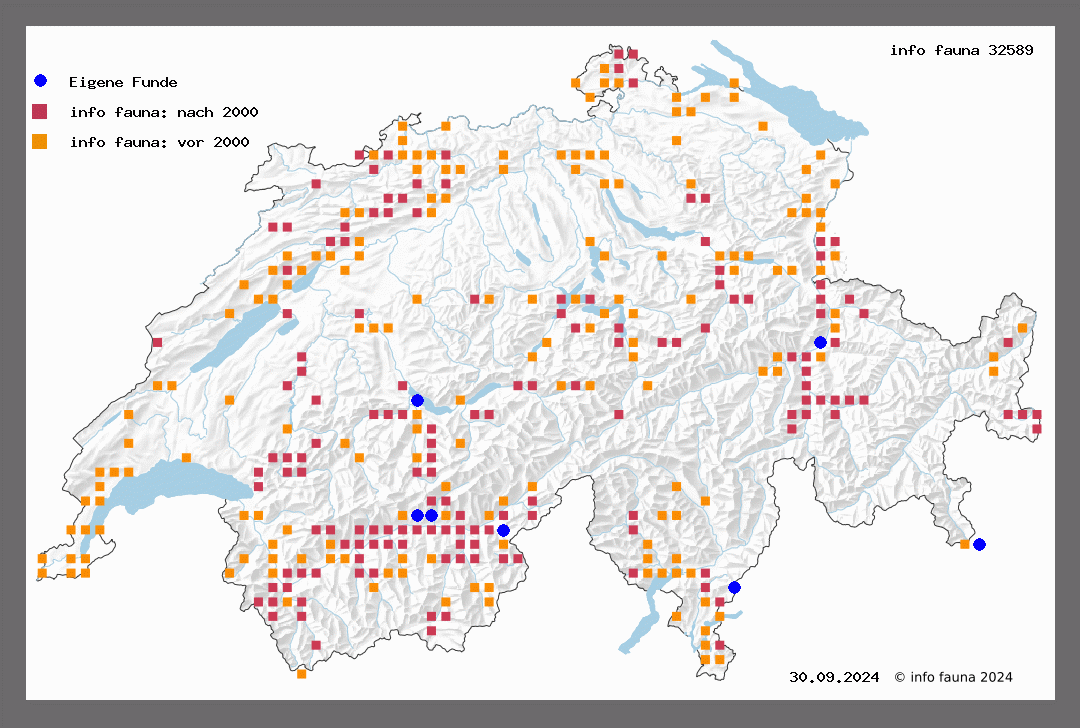Click the 'Eigene Funde' legend label
The image size is (1080, 728).
[123, 82]
